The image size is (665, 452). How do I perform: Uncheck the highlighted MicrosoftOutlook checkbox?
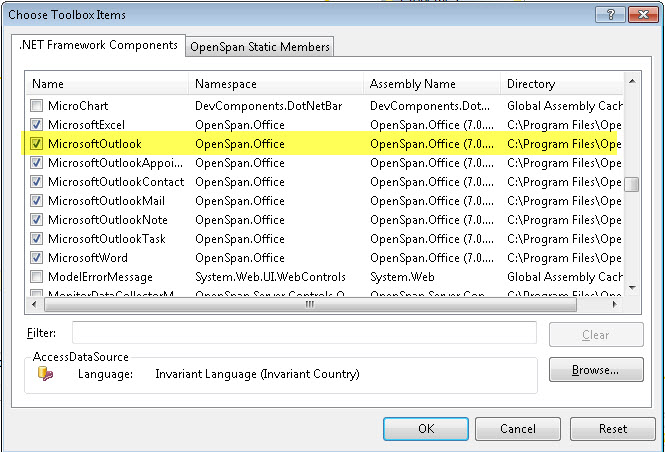click(x=37, y=144)
